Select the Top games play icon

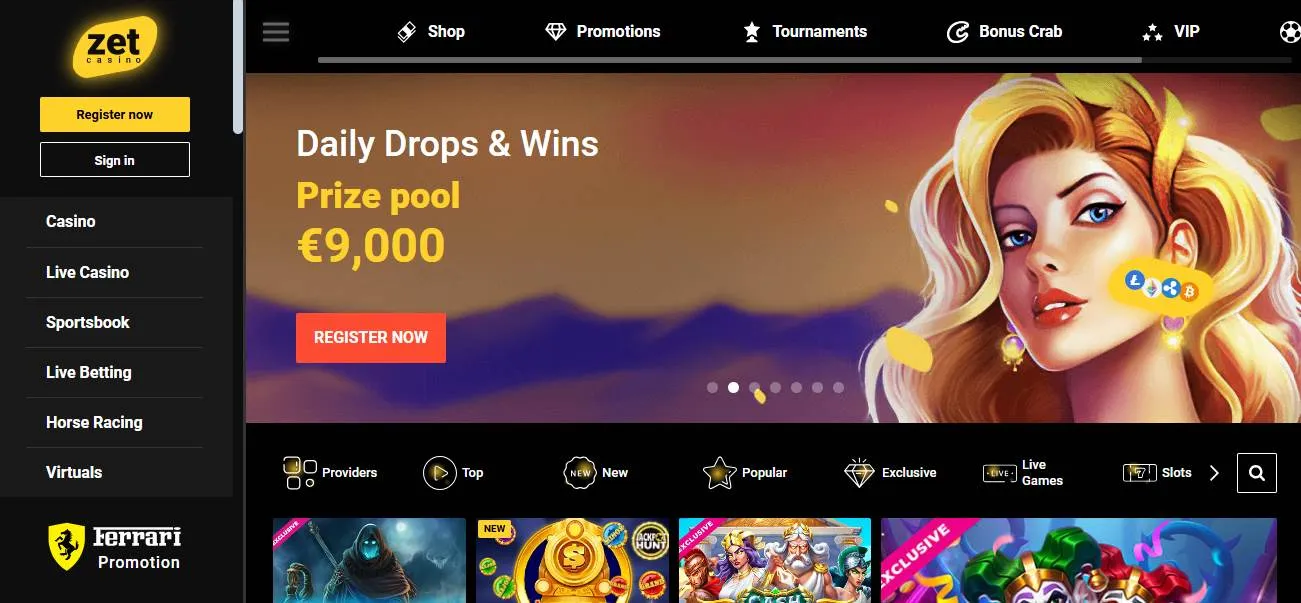(x=440, y=473)
